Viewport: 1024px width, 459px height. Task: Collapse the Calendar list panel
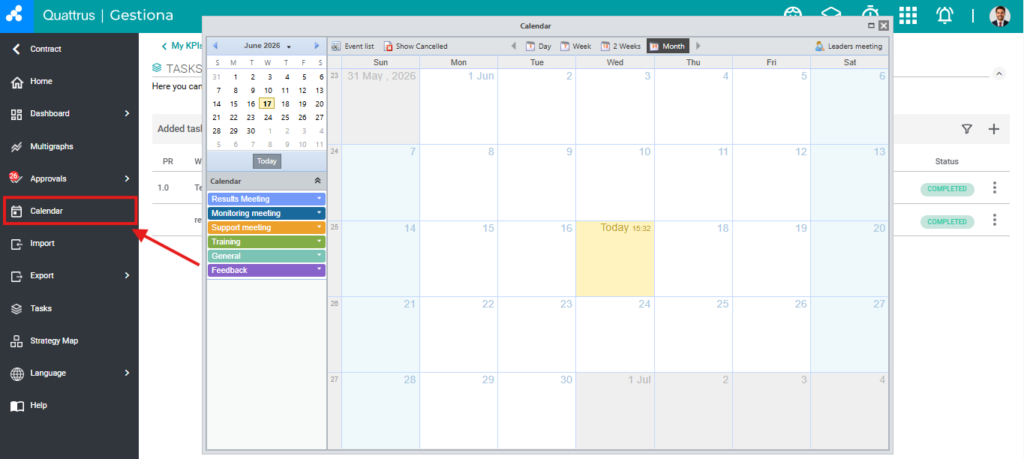[x=318, y=181]
